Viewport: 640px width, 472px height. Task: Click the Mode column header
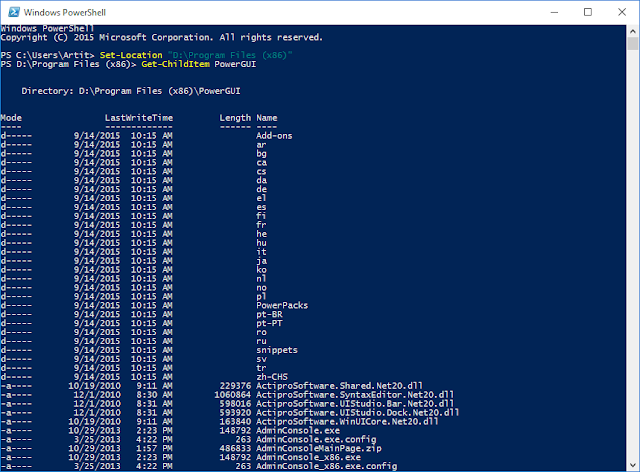click(x=11, y=118)
